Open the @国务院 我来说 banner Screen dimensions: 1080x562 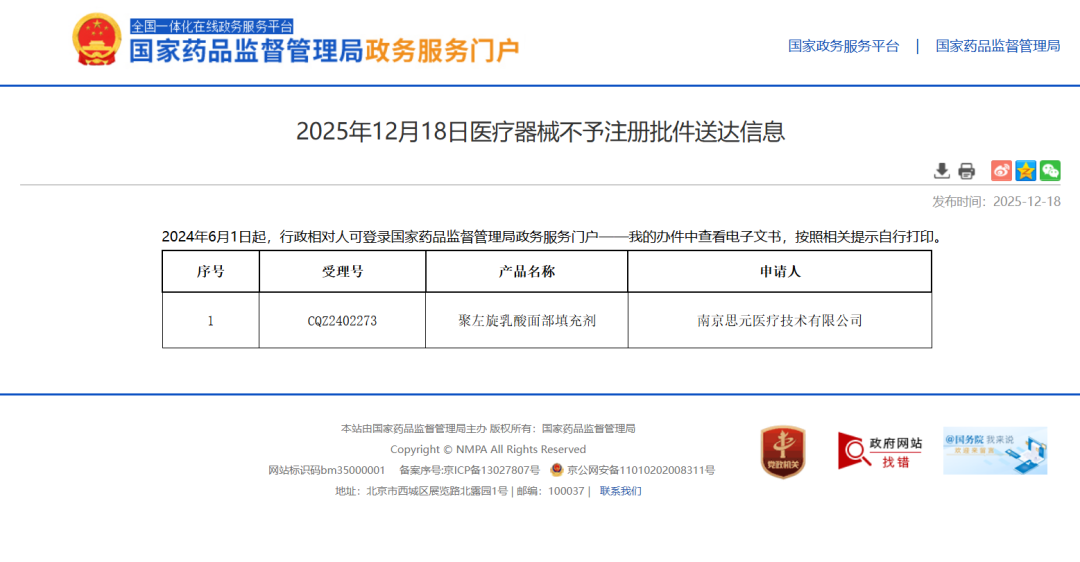995,451
